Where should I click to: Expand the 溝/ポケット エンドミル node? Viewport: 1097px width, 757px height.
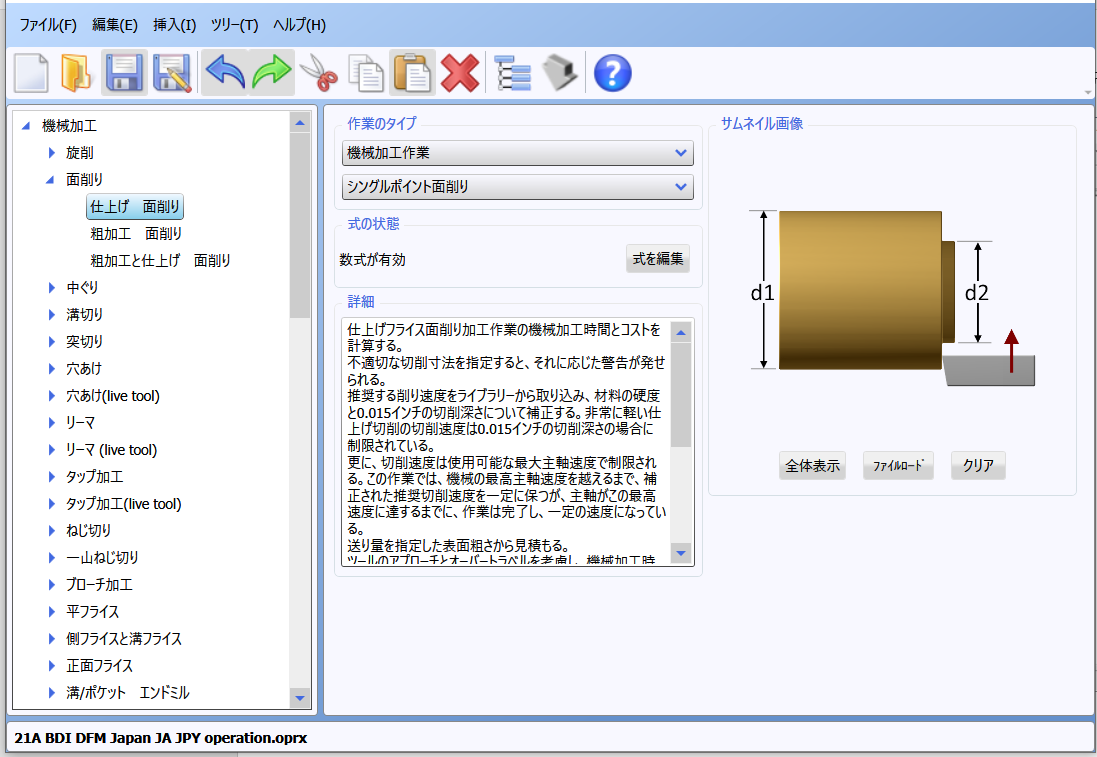pyautogui.click(x=51, y=693)
